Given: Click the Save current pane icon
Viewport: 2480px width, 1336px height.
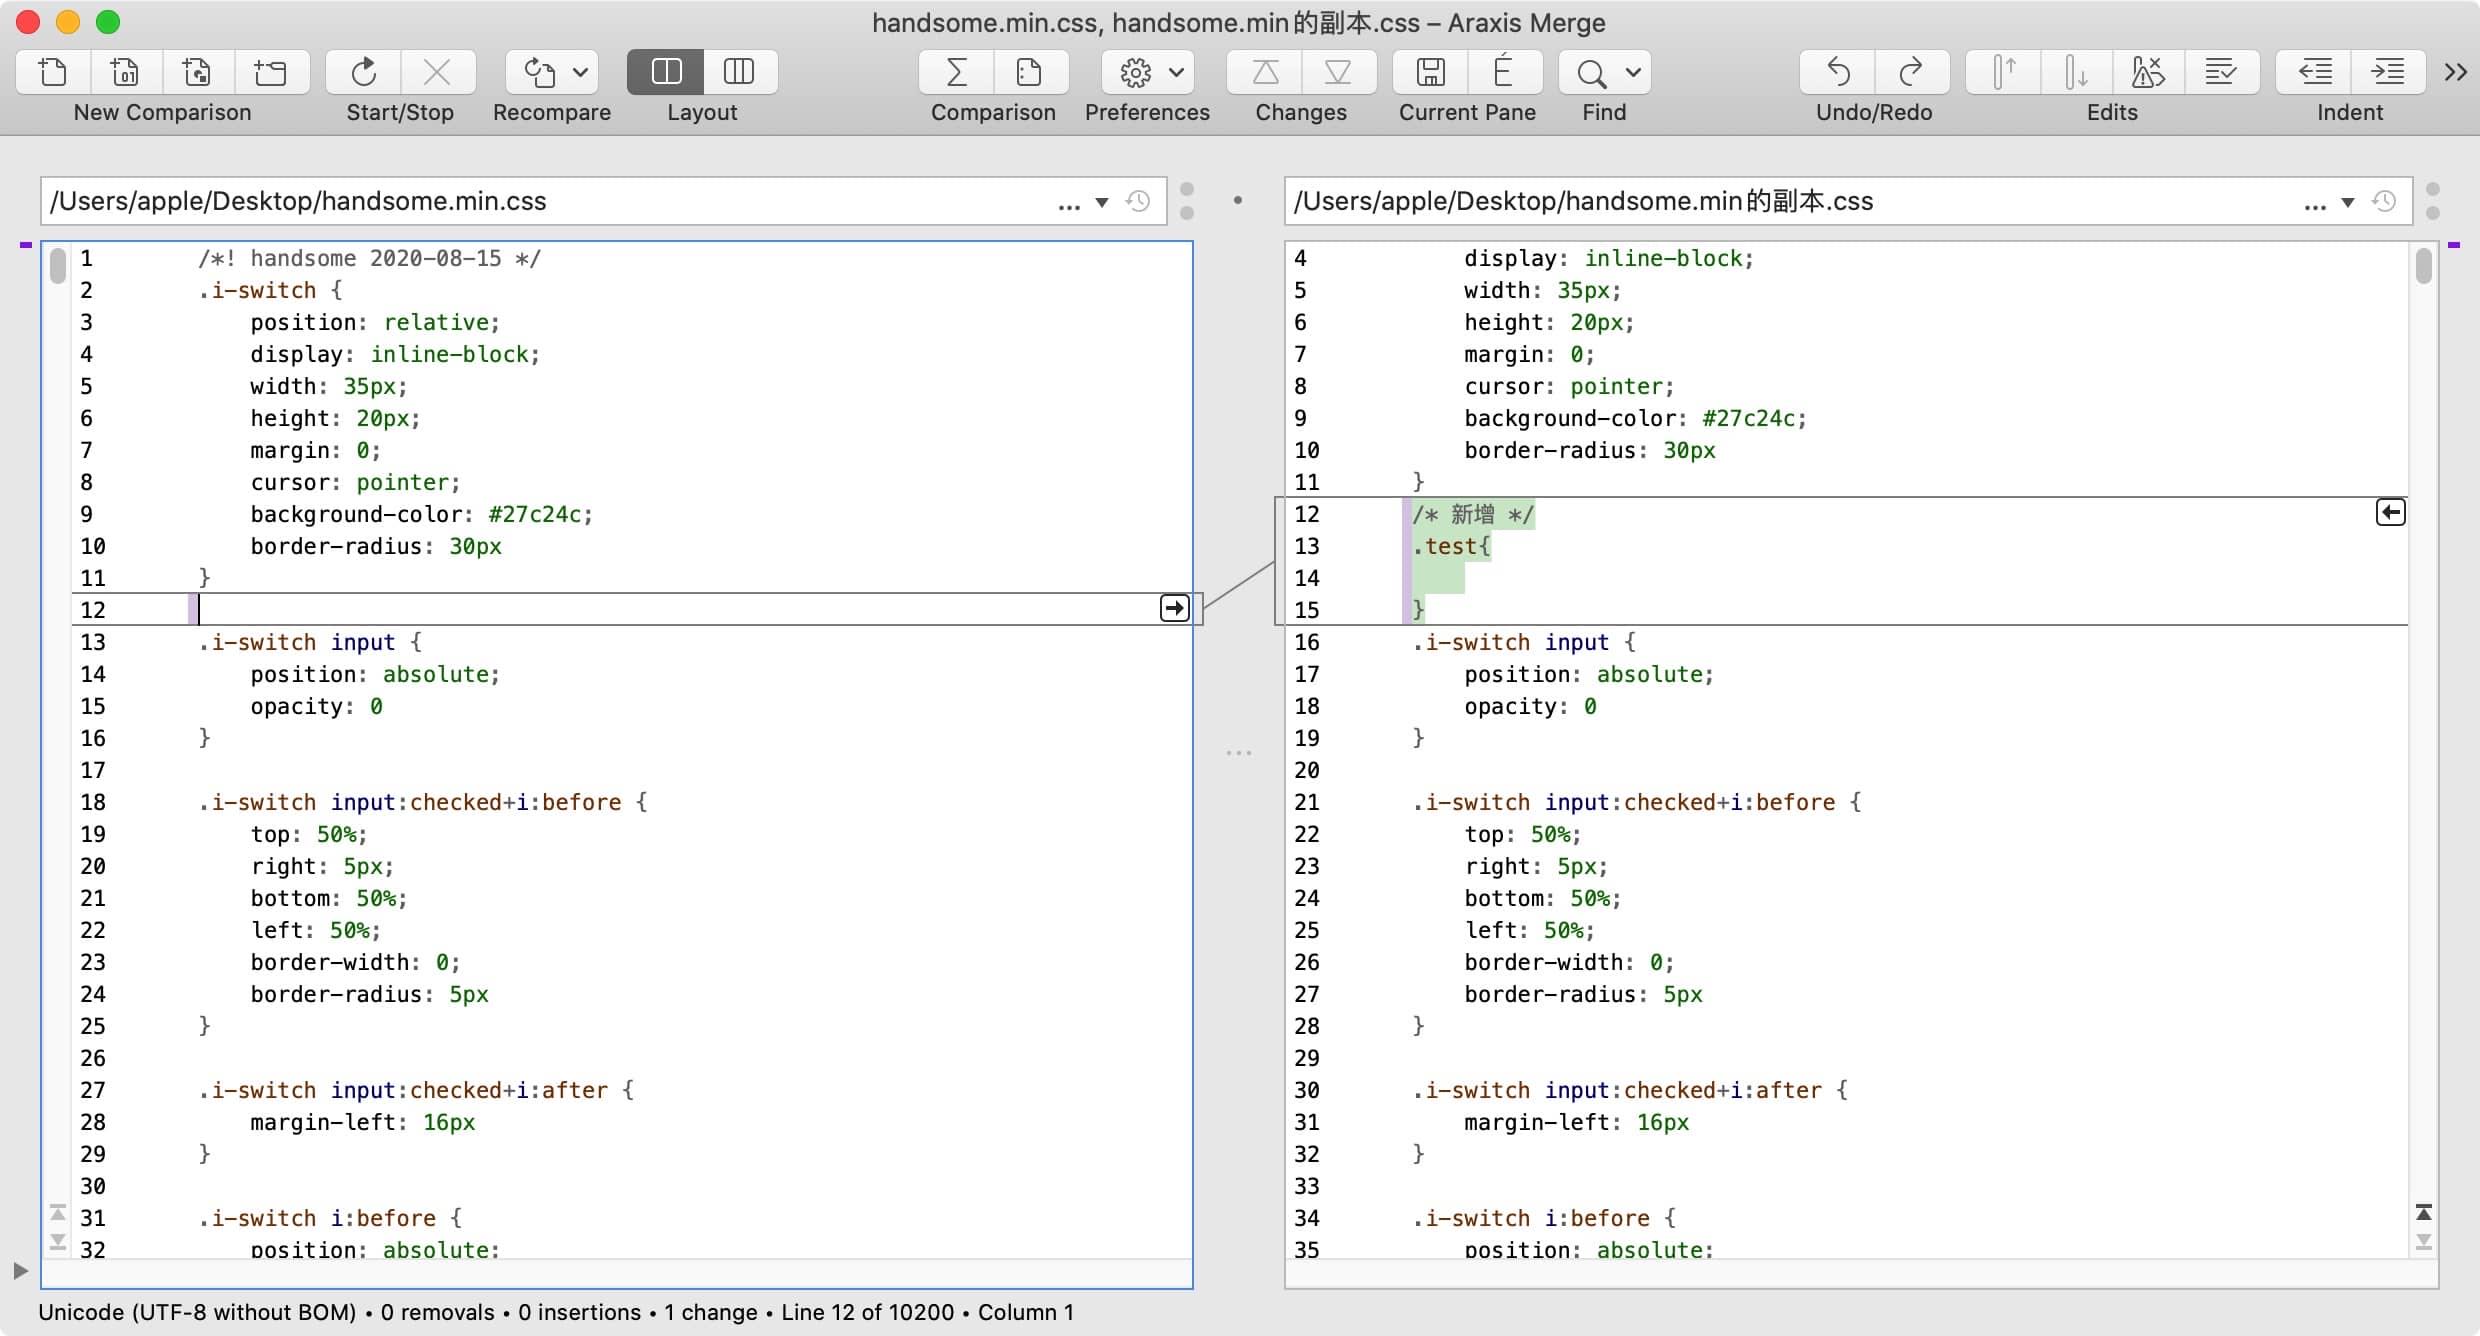Looking at the screenshot, I should 1430,72.
